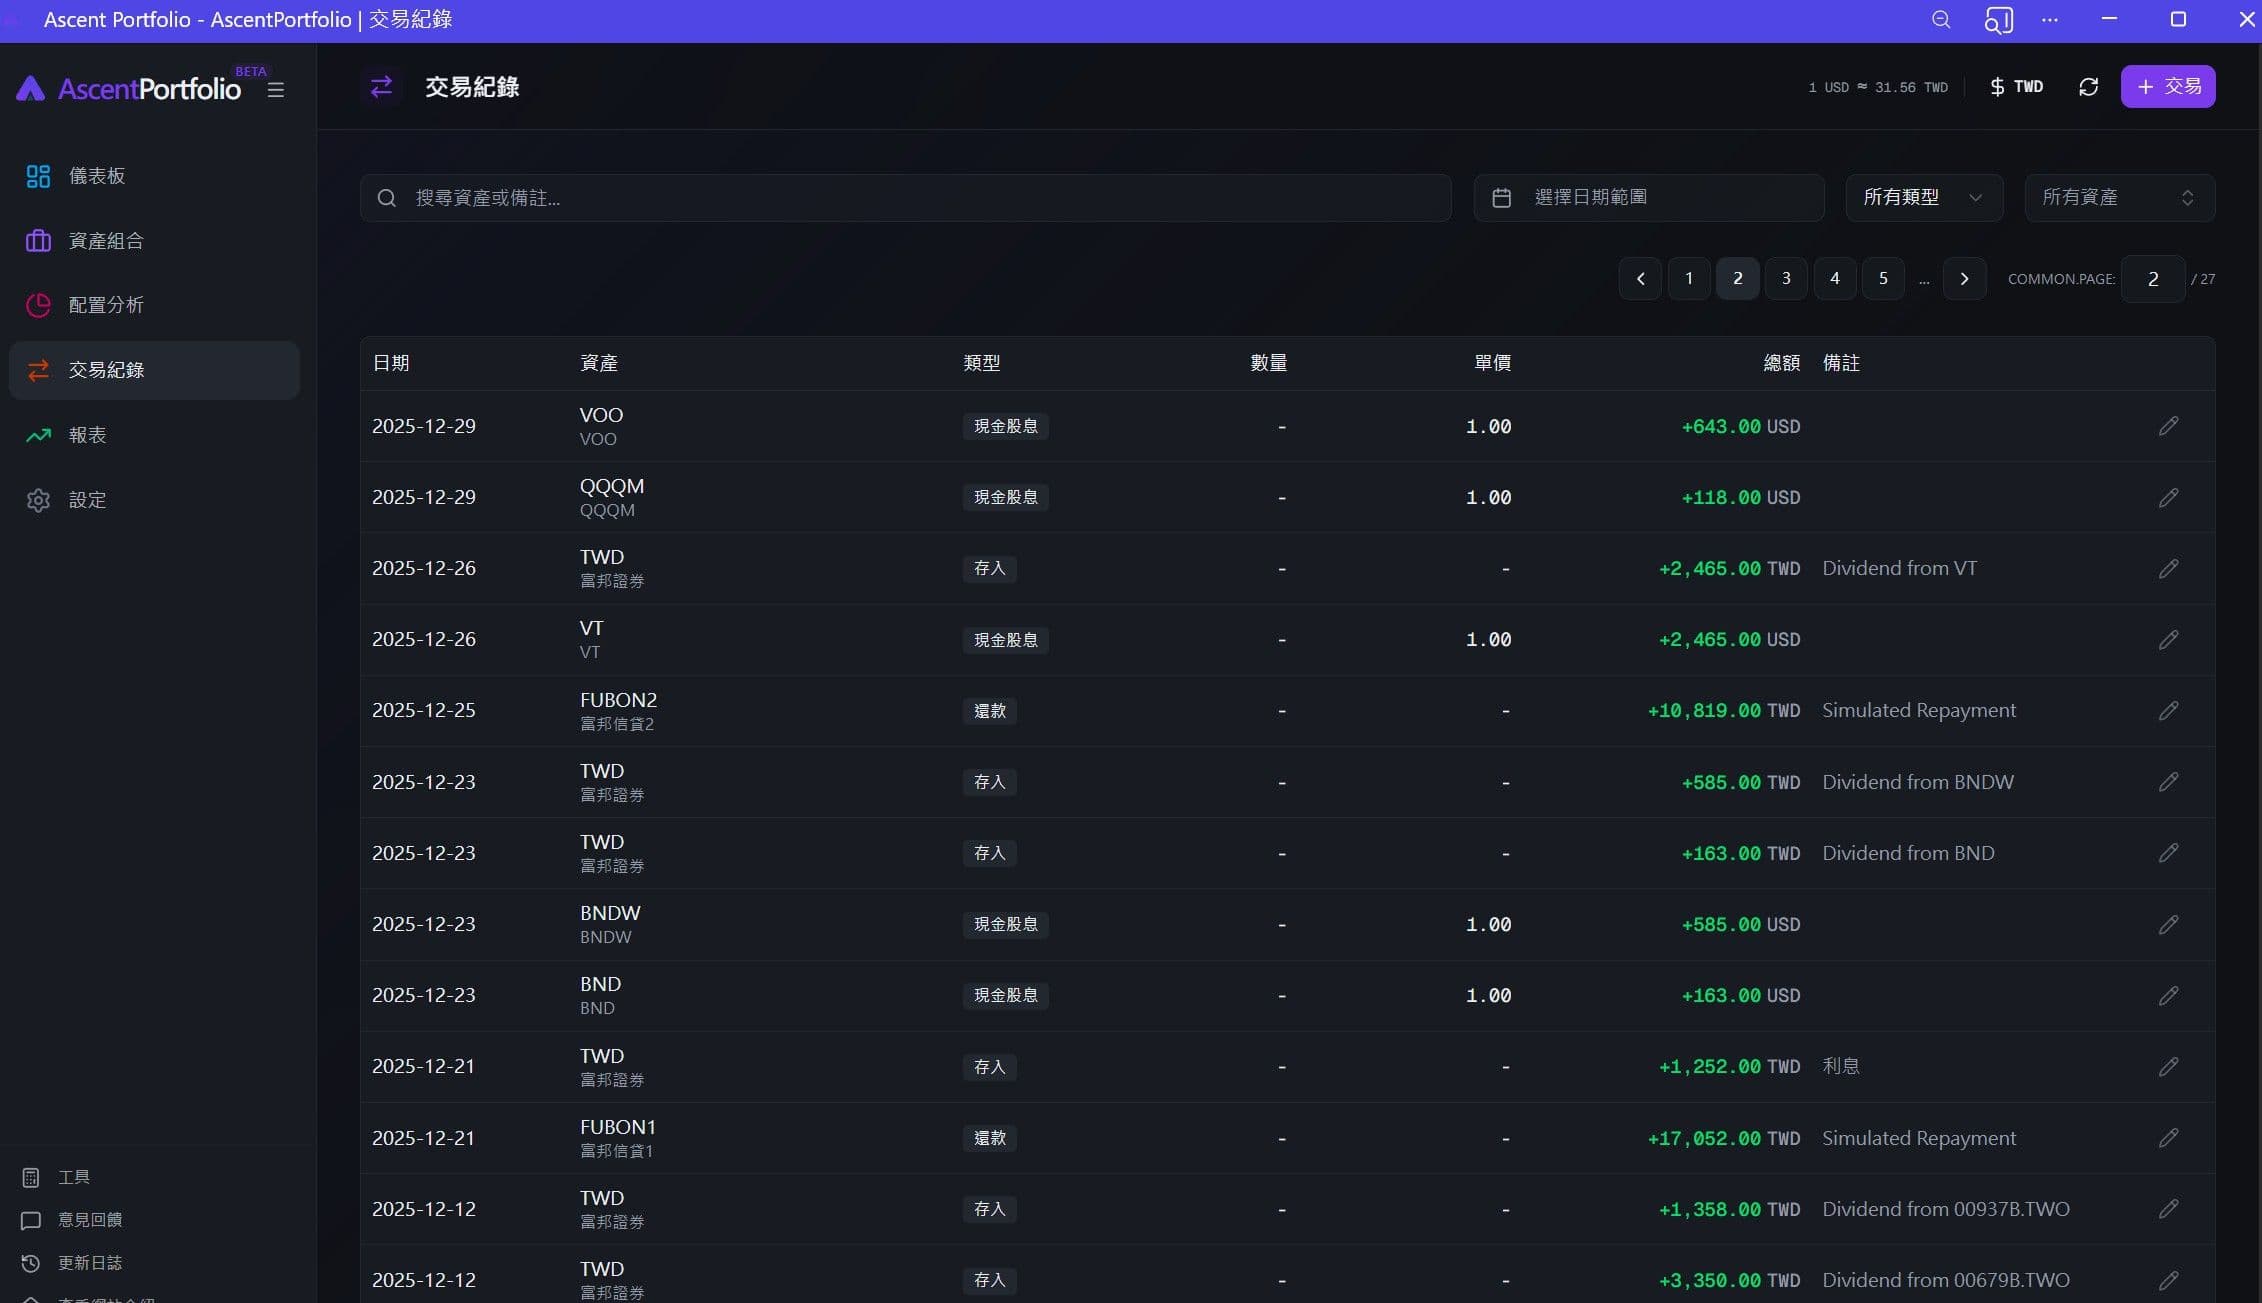Screen dimensions: 2262x1303
Task: Click the +10,819.00 TWD amount
Action: tap(1724, 711)
